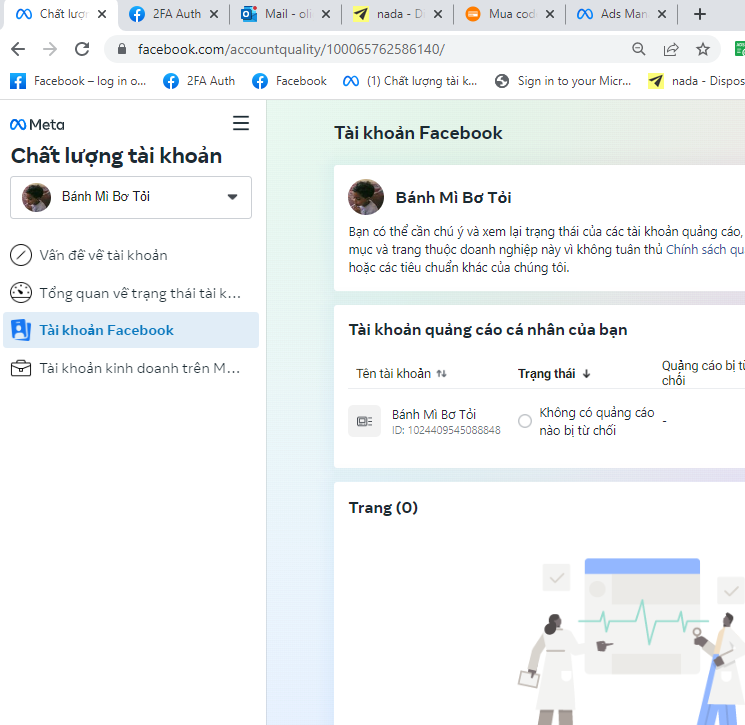Sort by Tên tài khoản column

(401, 373)
